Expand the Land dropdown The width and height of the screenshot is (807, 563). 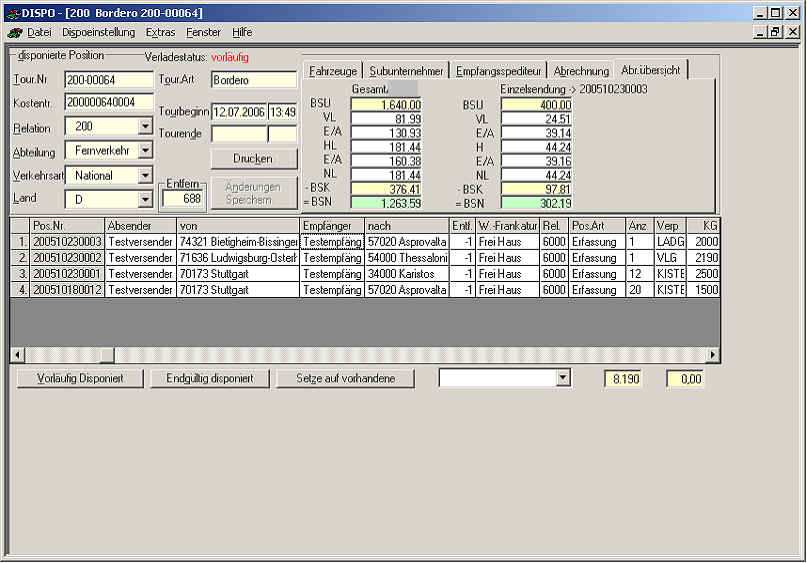click(145, 199)
